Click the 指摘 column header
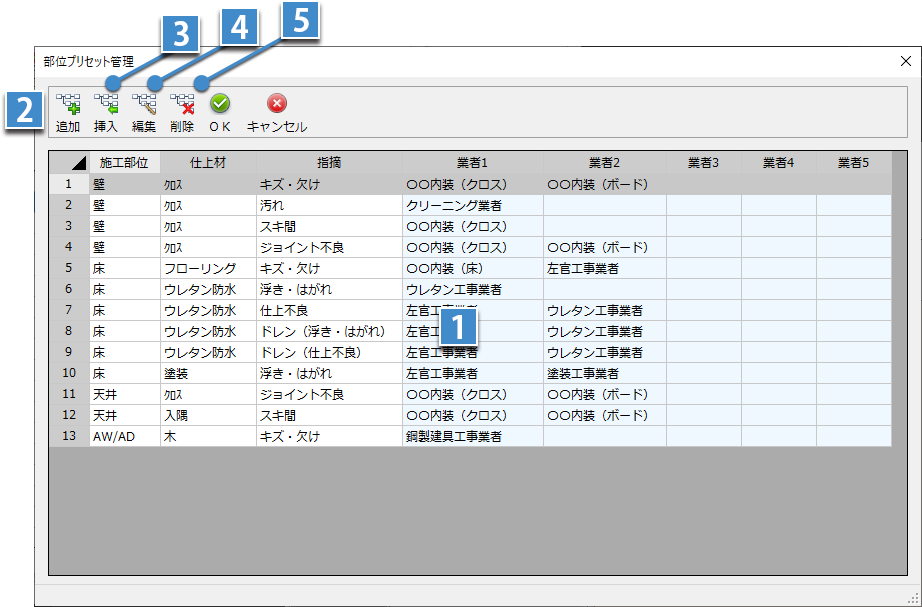Viewport: 922px width, 607px height. [329, 163]
